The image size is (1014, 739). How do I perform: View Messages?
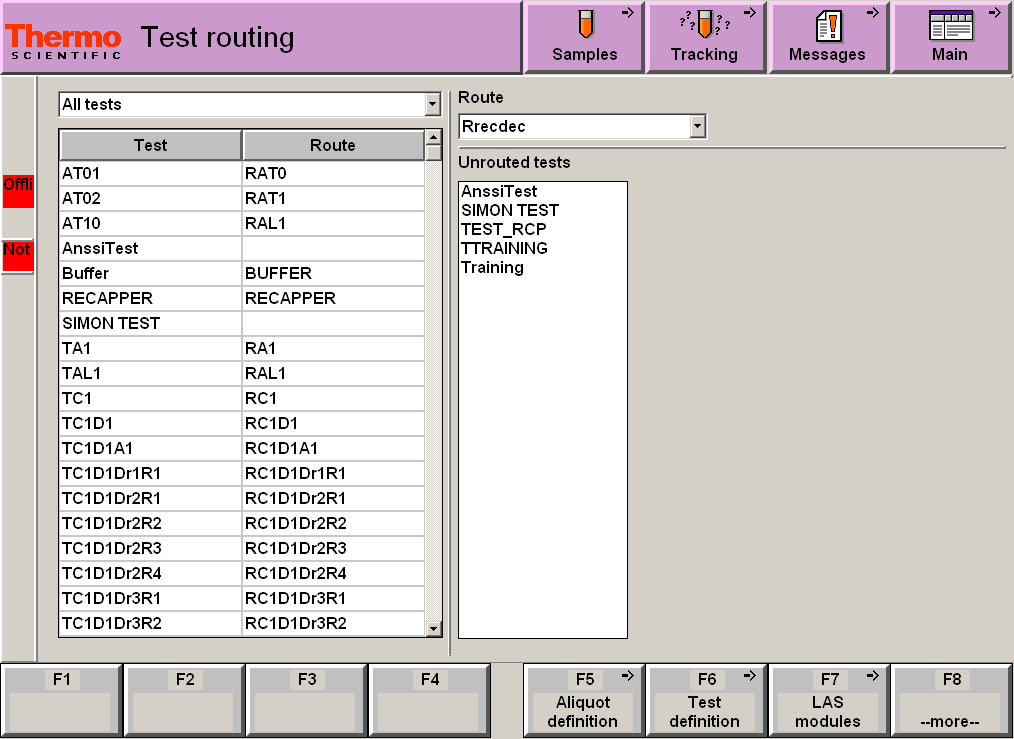coord(829,37)
